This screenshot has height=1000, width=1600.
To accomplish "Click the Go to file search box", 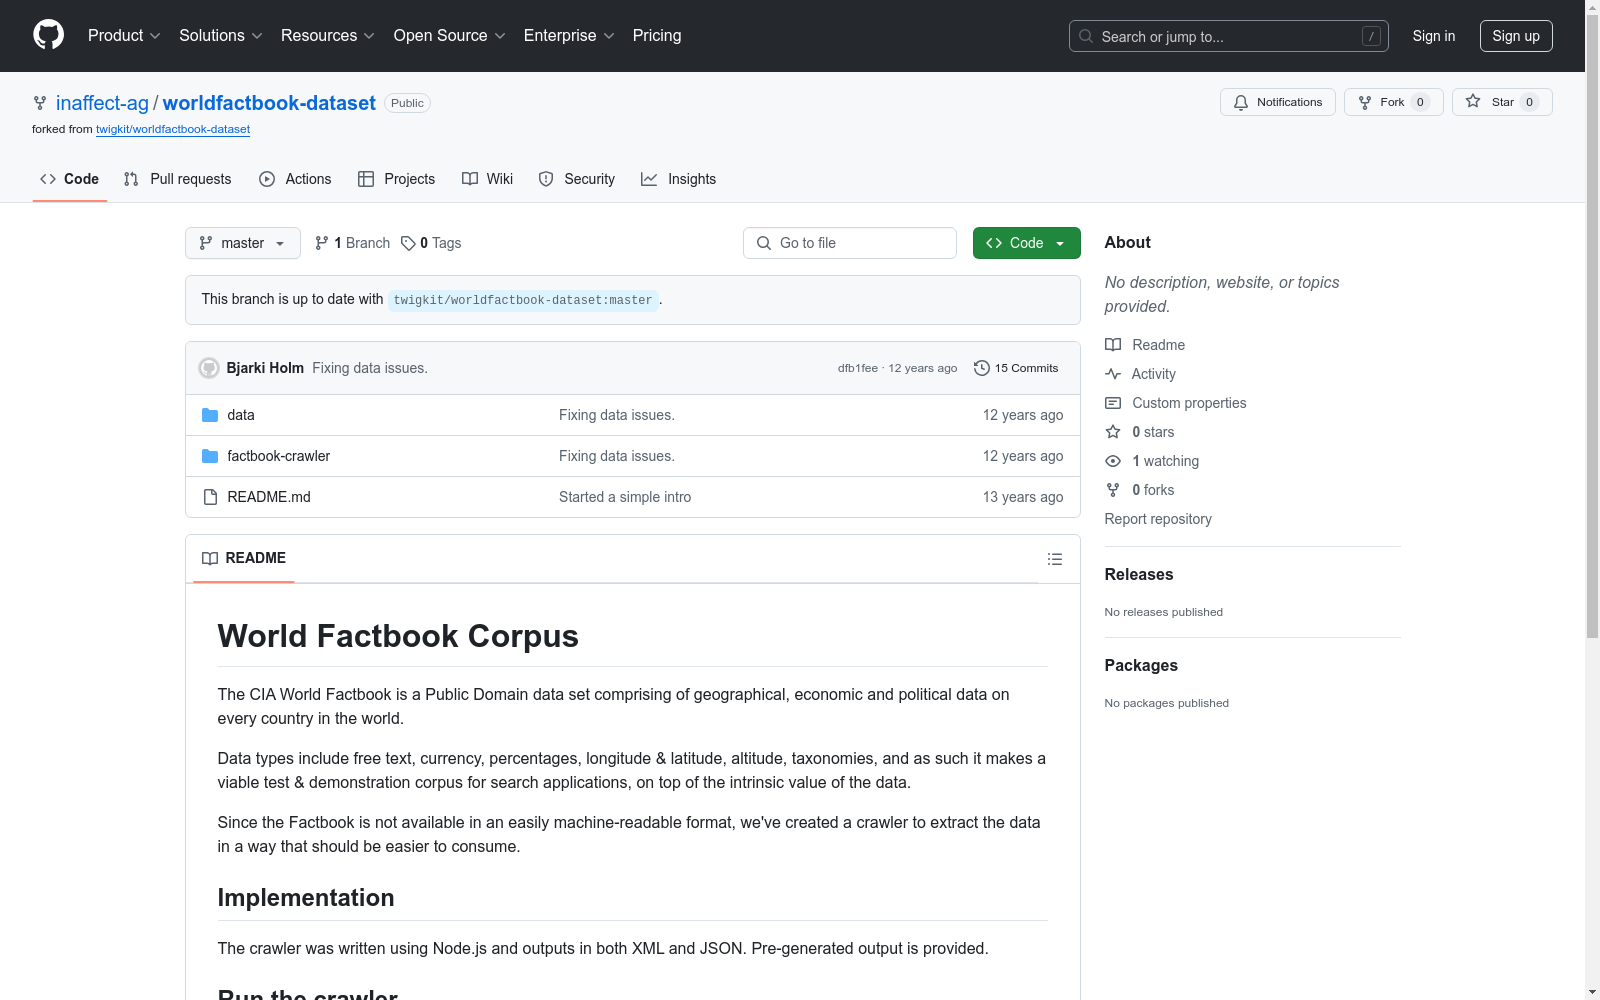I will (850, 243).
